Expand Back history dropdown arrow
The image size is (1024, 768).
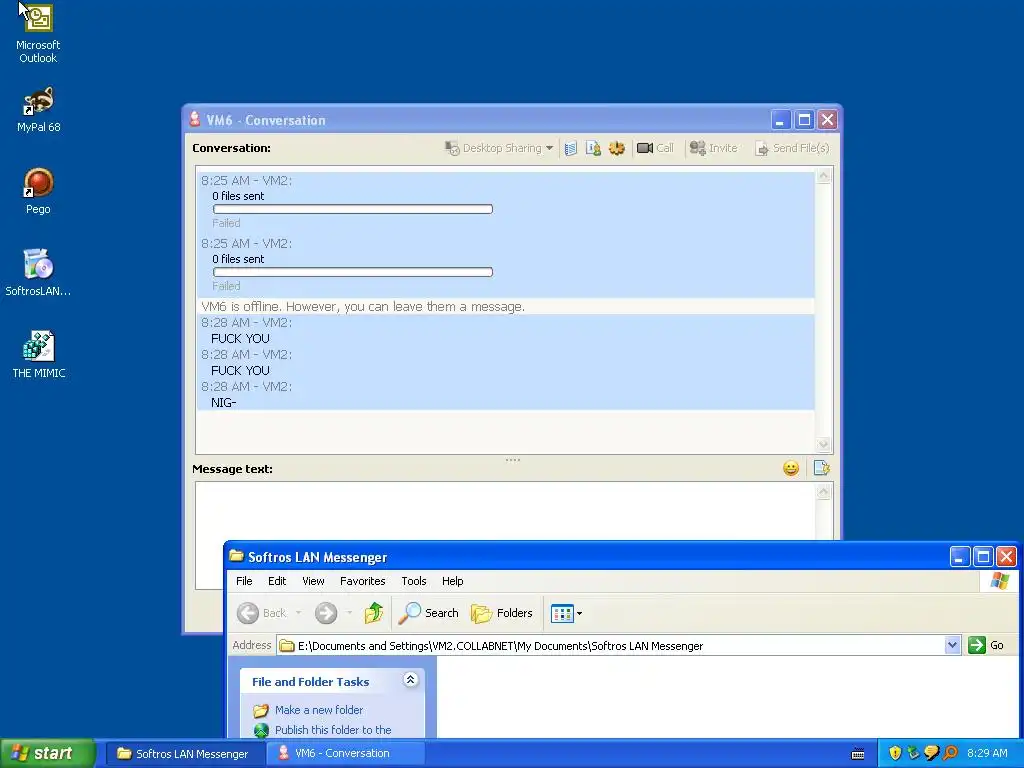coord(298,613)
